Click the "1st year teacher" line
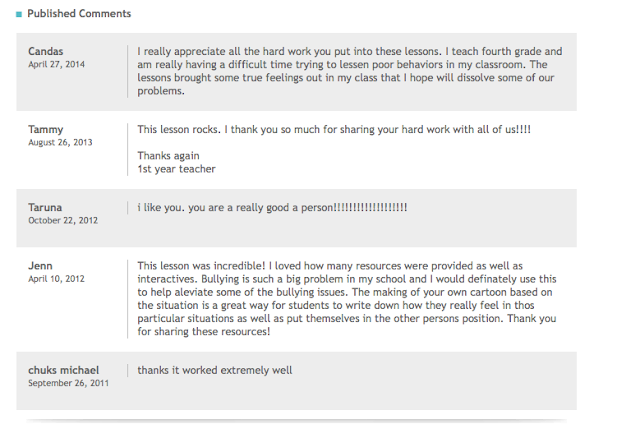 point(176,169)
